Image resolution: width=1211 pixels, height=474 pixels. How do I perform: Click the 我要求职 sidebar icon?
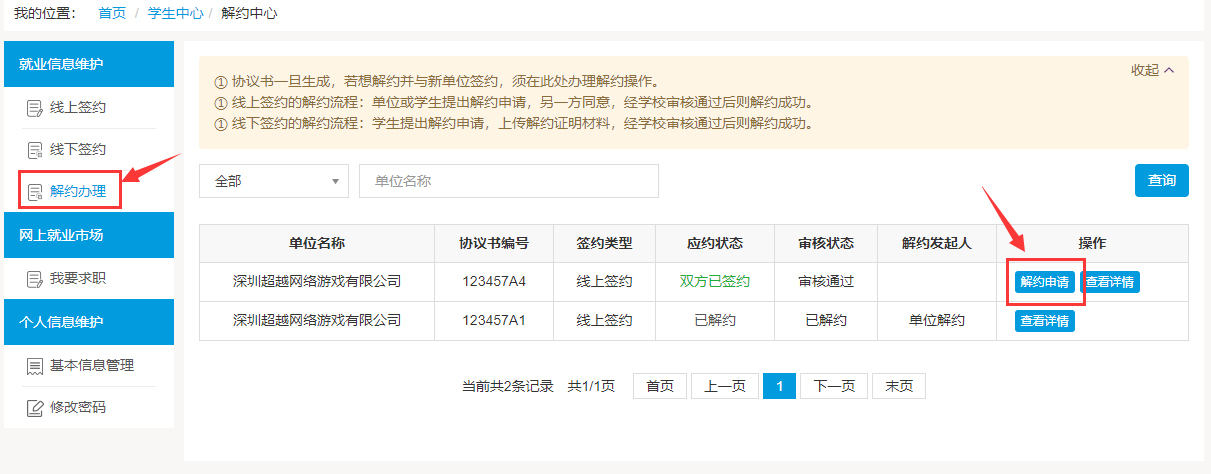[x=34, y=279]
